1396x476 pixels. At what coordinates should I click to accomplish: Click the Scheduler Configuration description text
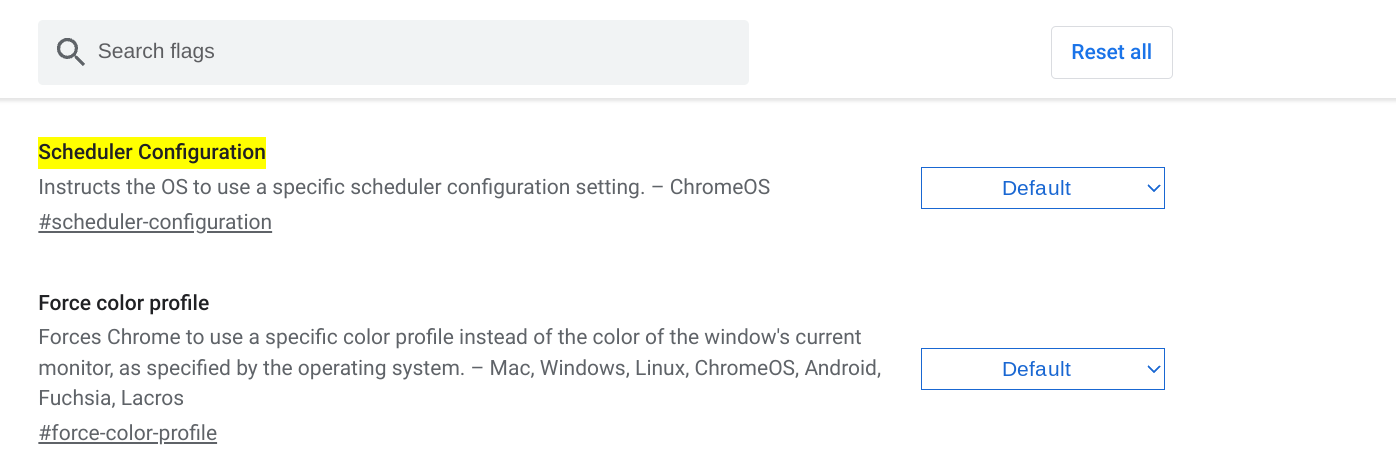[x=404, y=187]
